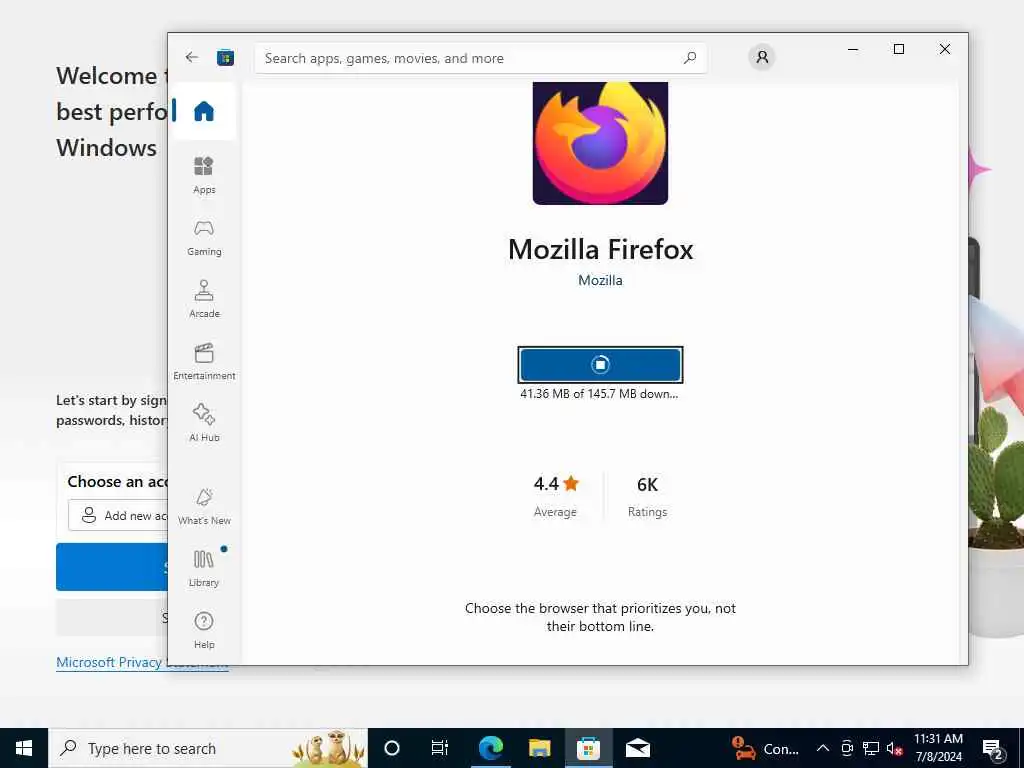This screenshot has width=1024, height=768.
Task: Click Microsoft Store taskbar icon
Action: point(588,748)
